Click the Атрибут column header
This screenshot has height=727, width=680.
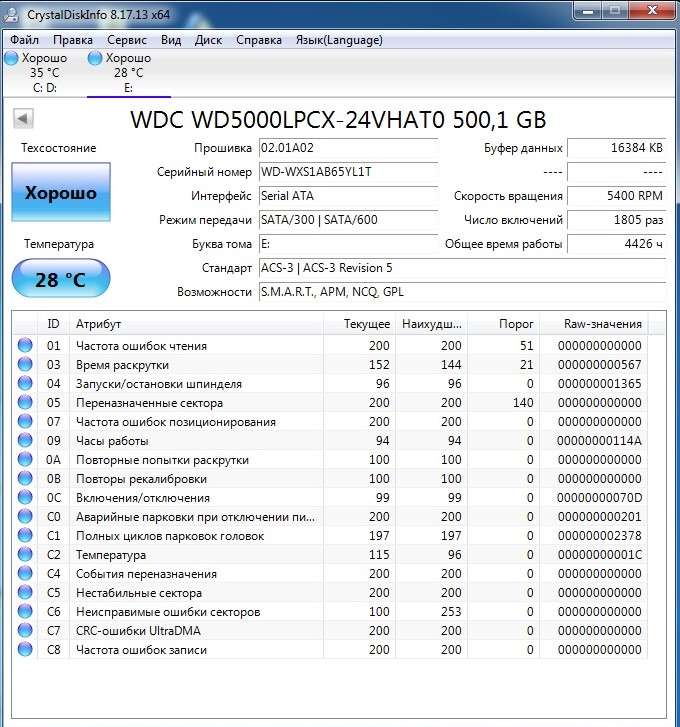(x=98, y=324)
